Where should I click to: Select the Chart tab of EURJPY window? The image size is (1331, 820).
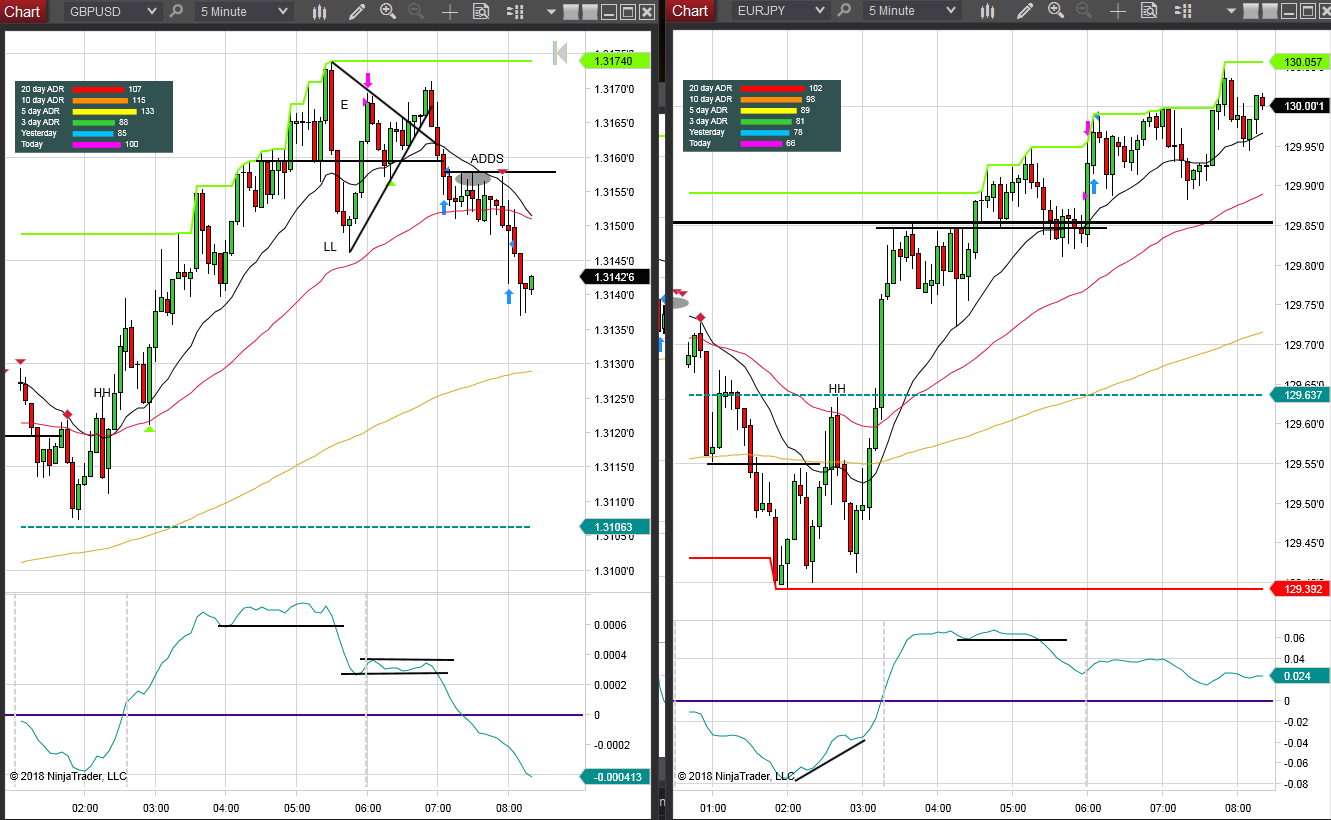click(690, 11)
